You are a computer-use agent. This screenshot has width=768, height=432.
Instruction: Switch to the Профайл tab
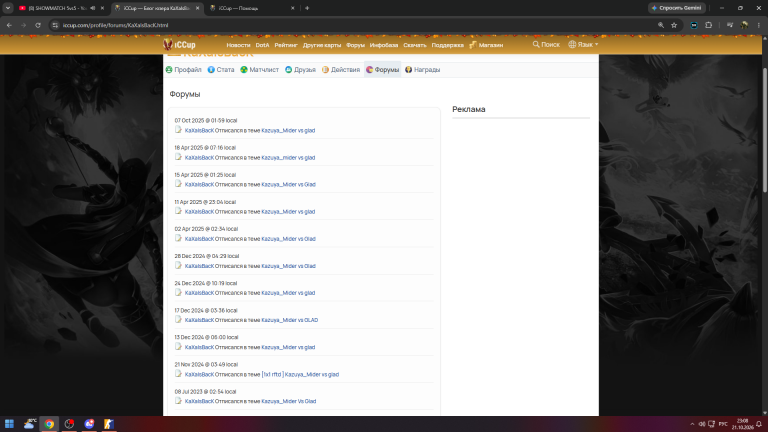pyautogui.click(x=184, y=70)
